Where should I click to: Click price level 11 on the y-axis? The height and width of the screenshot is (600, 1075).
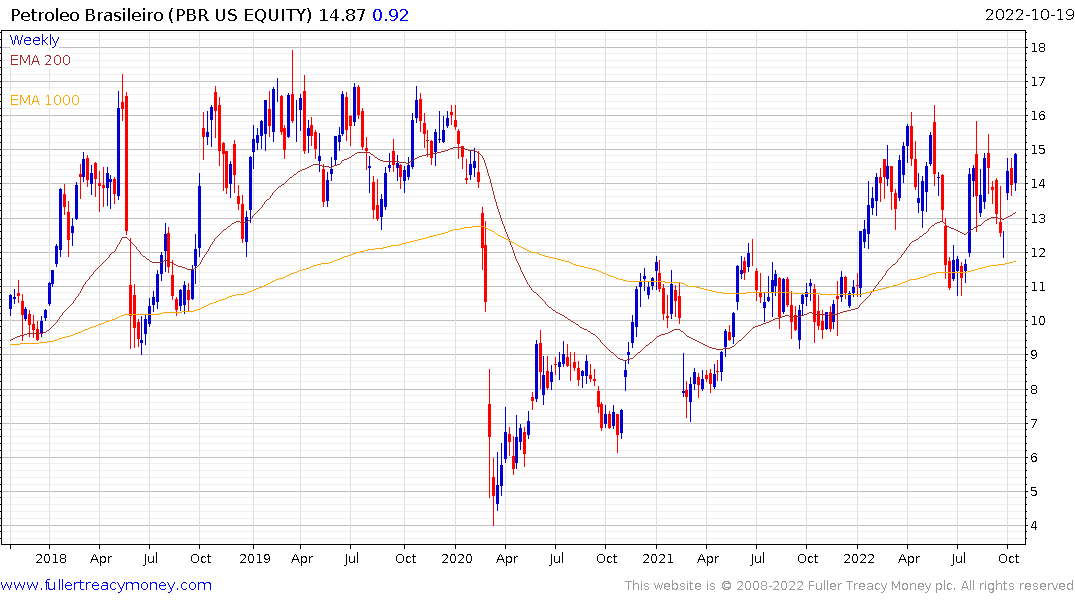coord(1038,287)
